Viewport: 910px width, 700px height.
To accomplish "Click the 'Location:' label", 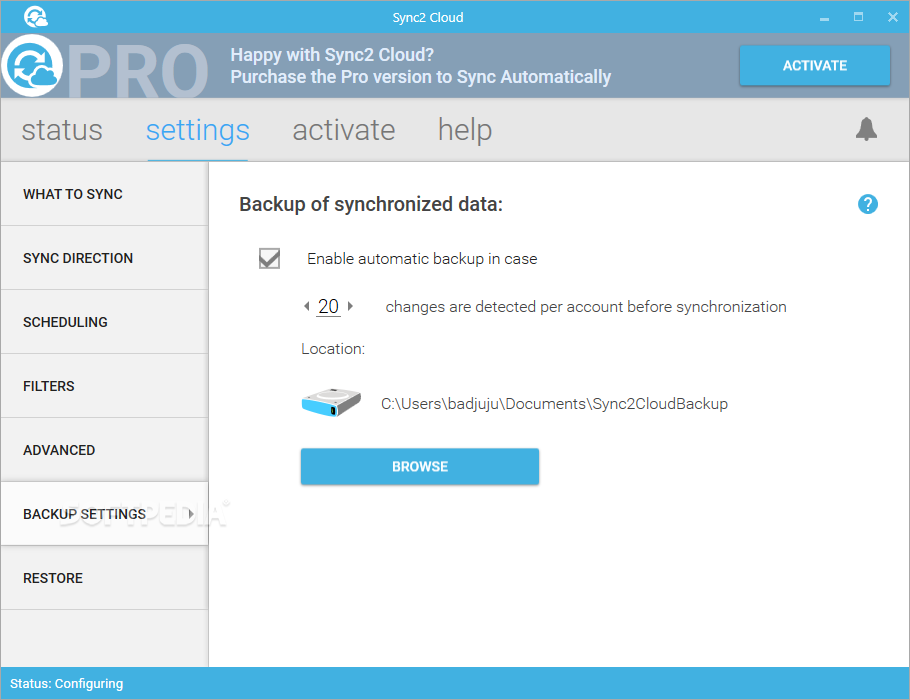I will point(333,349).
